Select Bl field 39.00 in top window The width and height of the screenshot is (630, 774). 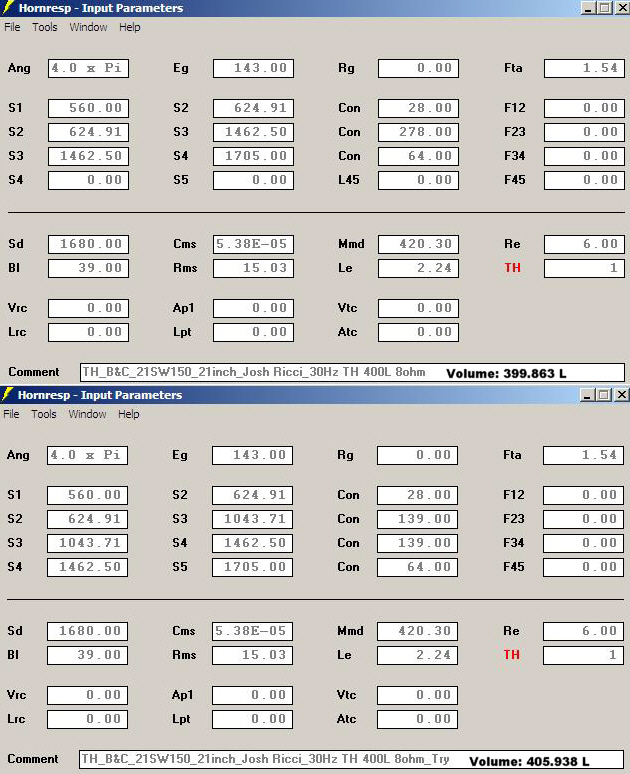(88, 268)
